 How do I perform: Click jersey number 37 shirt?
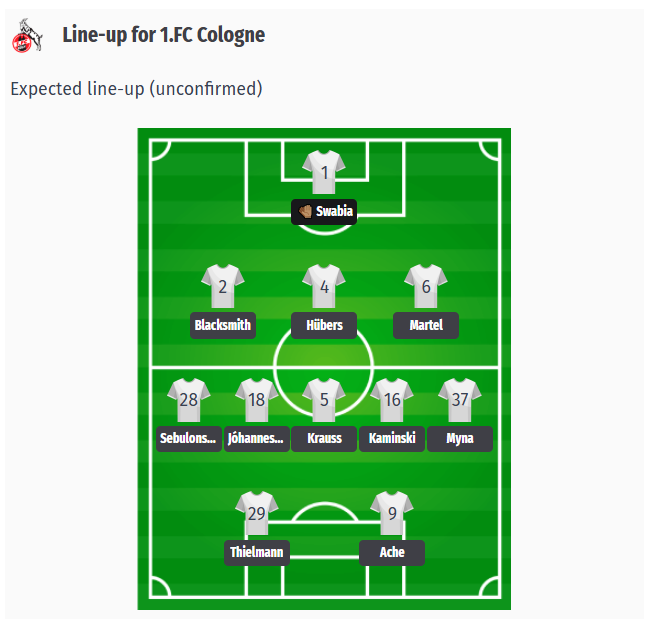tap(460, 400)
